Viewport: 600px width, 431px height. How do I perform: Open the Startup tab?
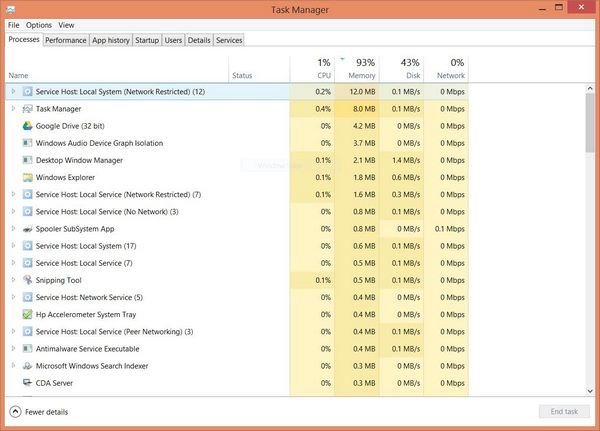click(147, 40)
